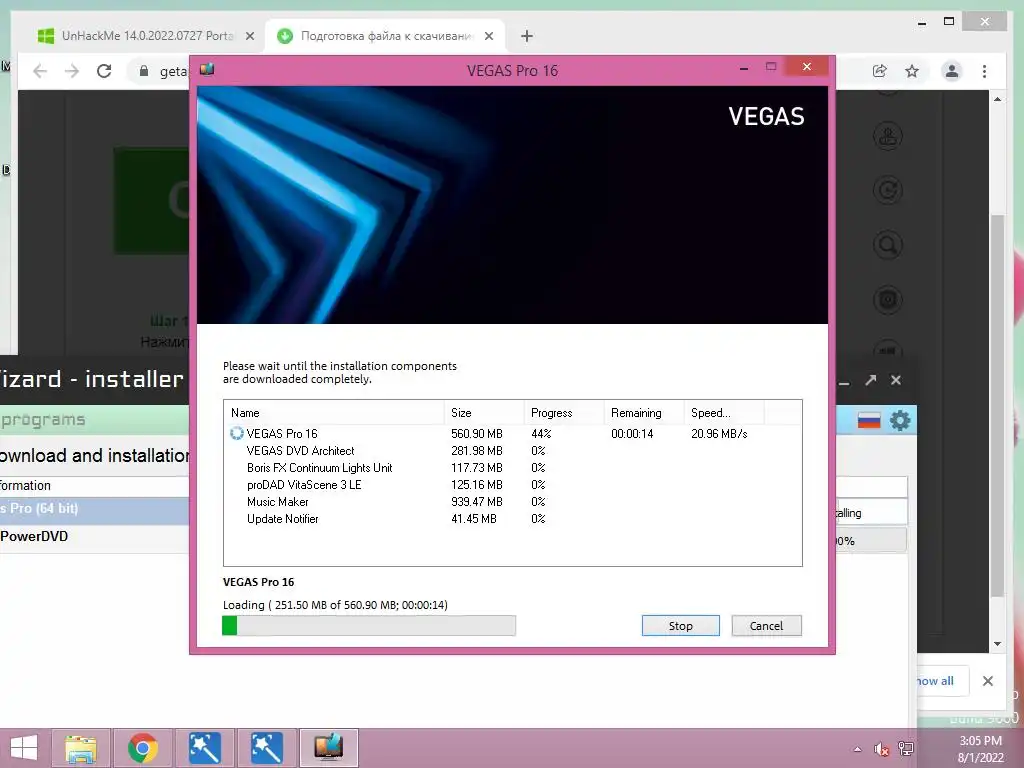This screenshot has width=1024, height=768.
Task: Open the Windows Start button
Action: coord(24,748)
